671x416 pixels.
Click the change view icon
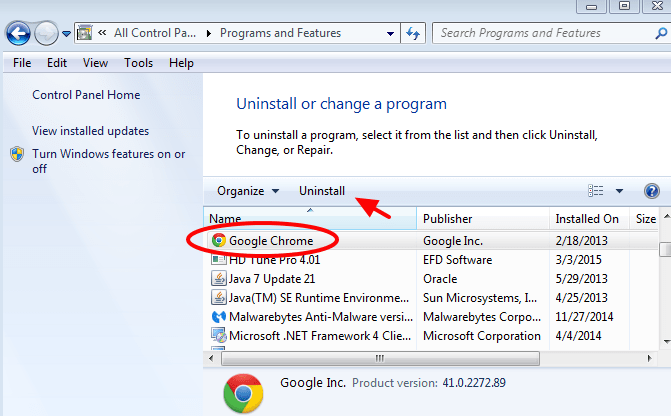point(596,191)
